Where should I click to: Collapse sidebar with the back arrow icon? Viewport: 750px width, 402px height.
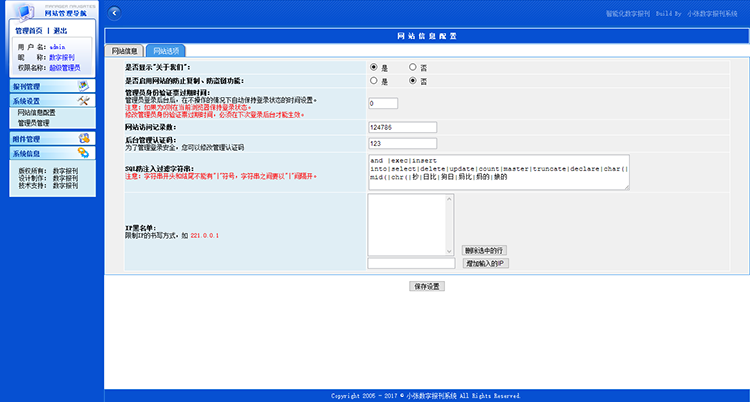tap(114, 13)
